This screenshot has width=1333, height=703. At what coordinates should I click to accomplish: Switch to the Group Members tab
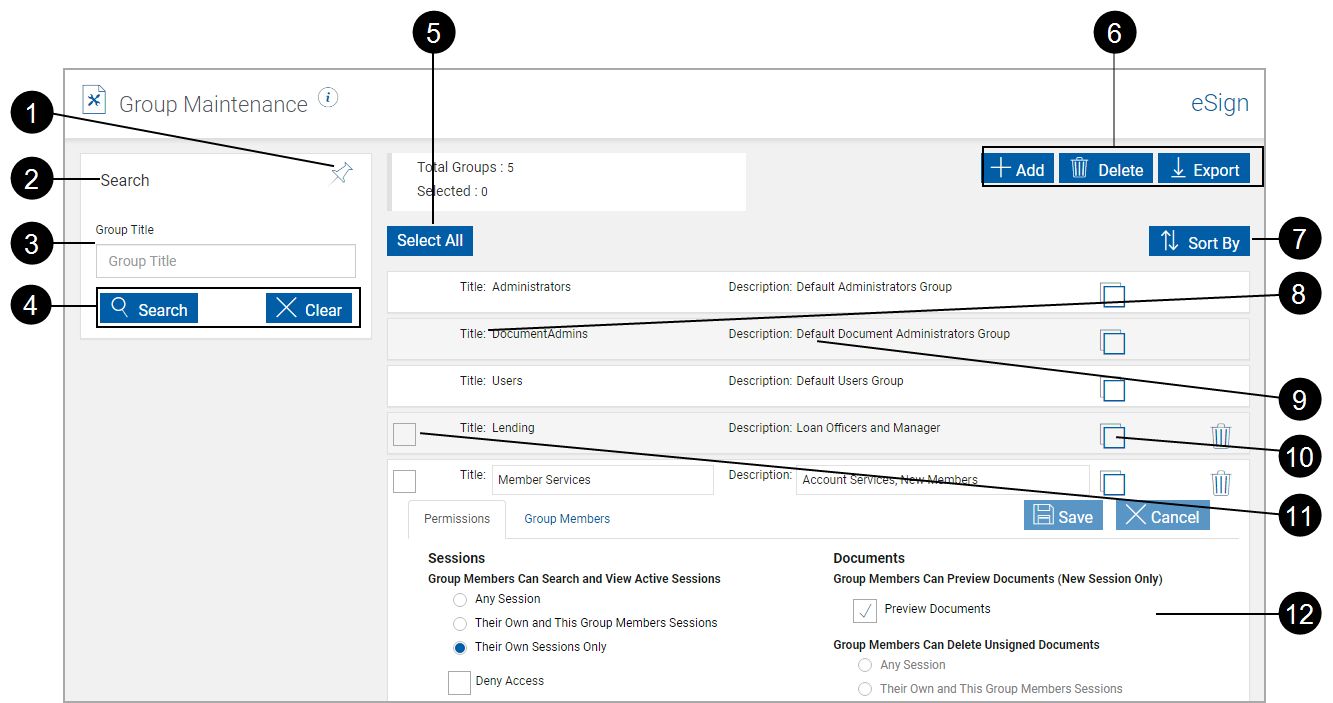tap(567, 519)
